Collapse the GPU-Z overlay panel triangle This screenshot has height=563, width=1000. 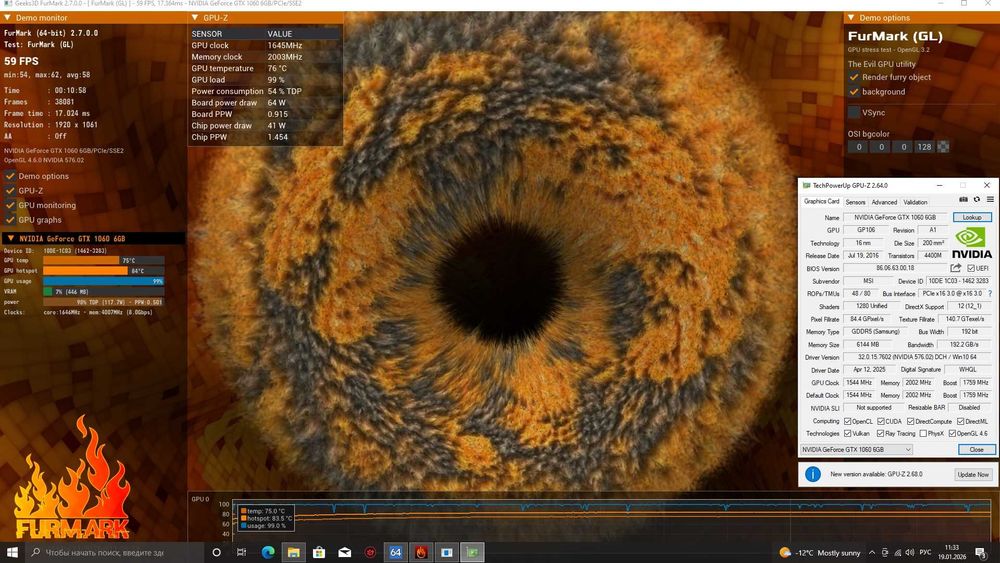(195, 18)
